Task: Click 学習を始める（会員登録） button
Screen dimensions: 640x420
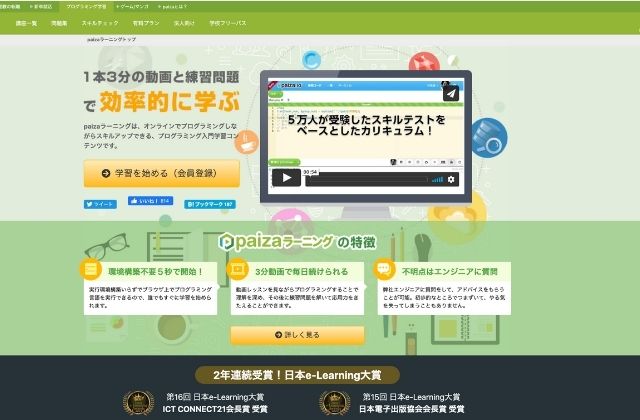Action: (x=162, y=173)
